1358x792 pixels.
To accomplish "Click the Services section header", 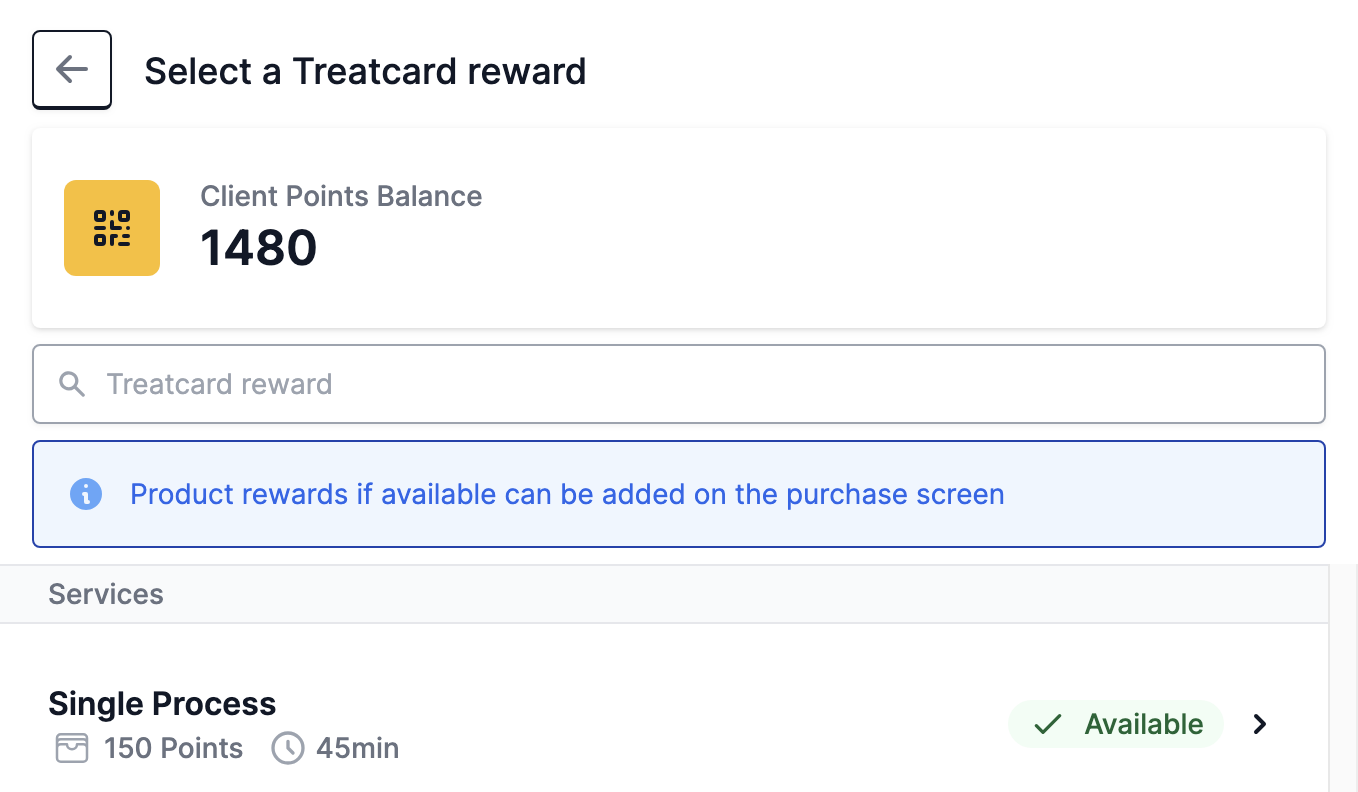I will (x=664, y=594).
